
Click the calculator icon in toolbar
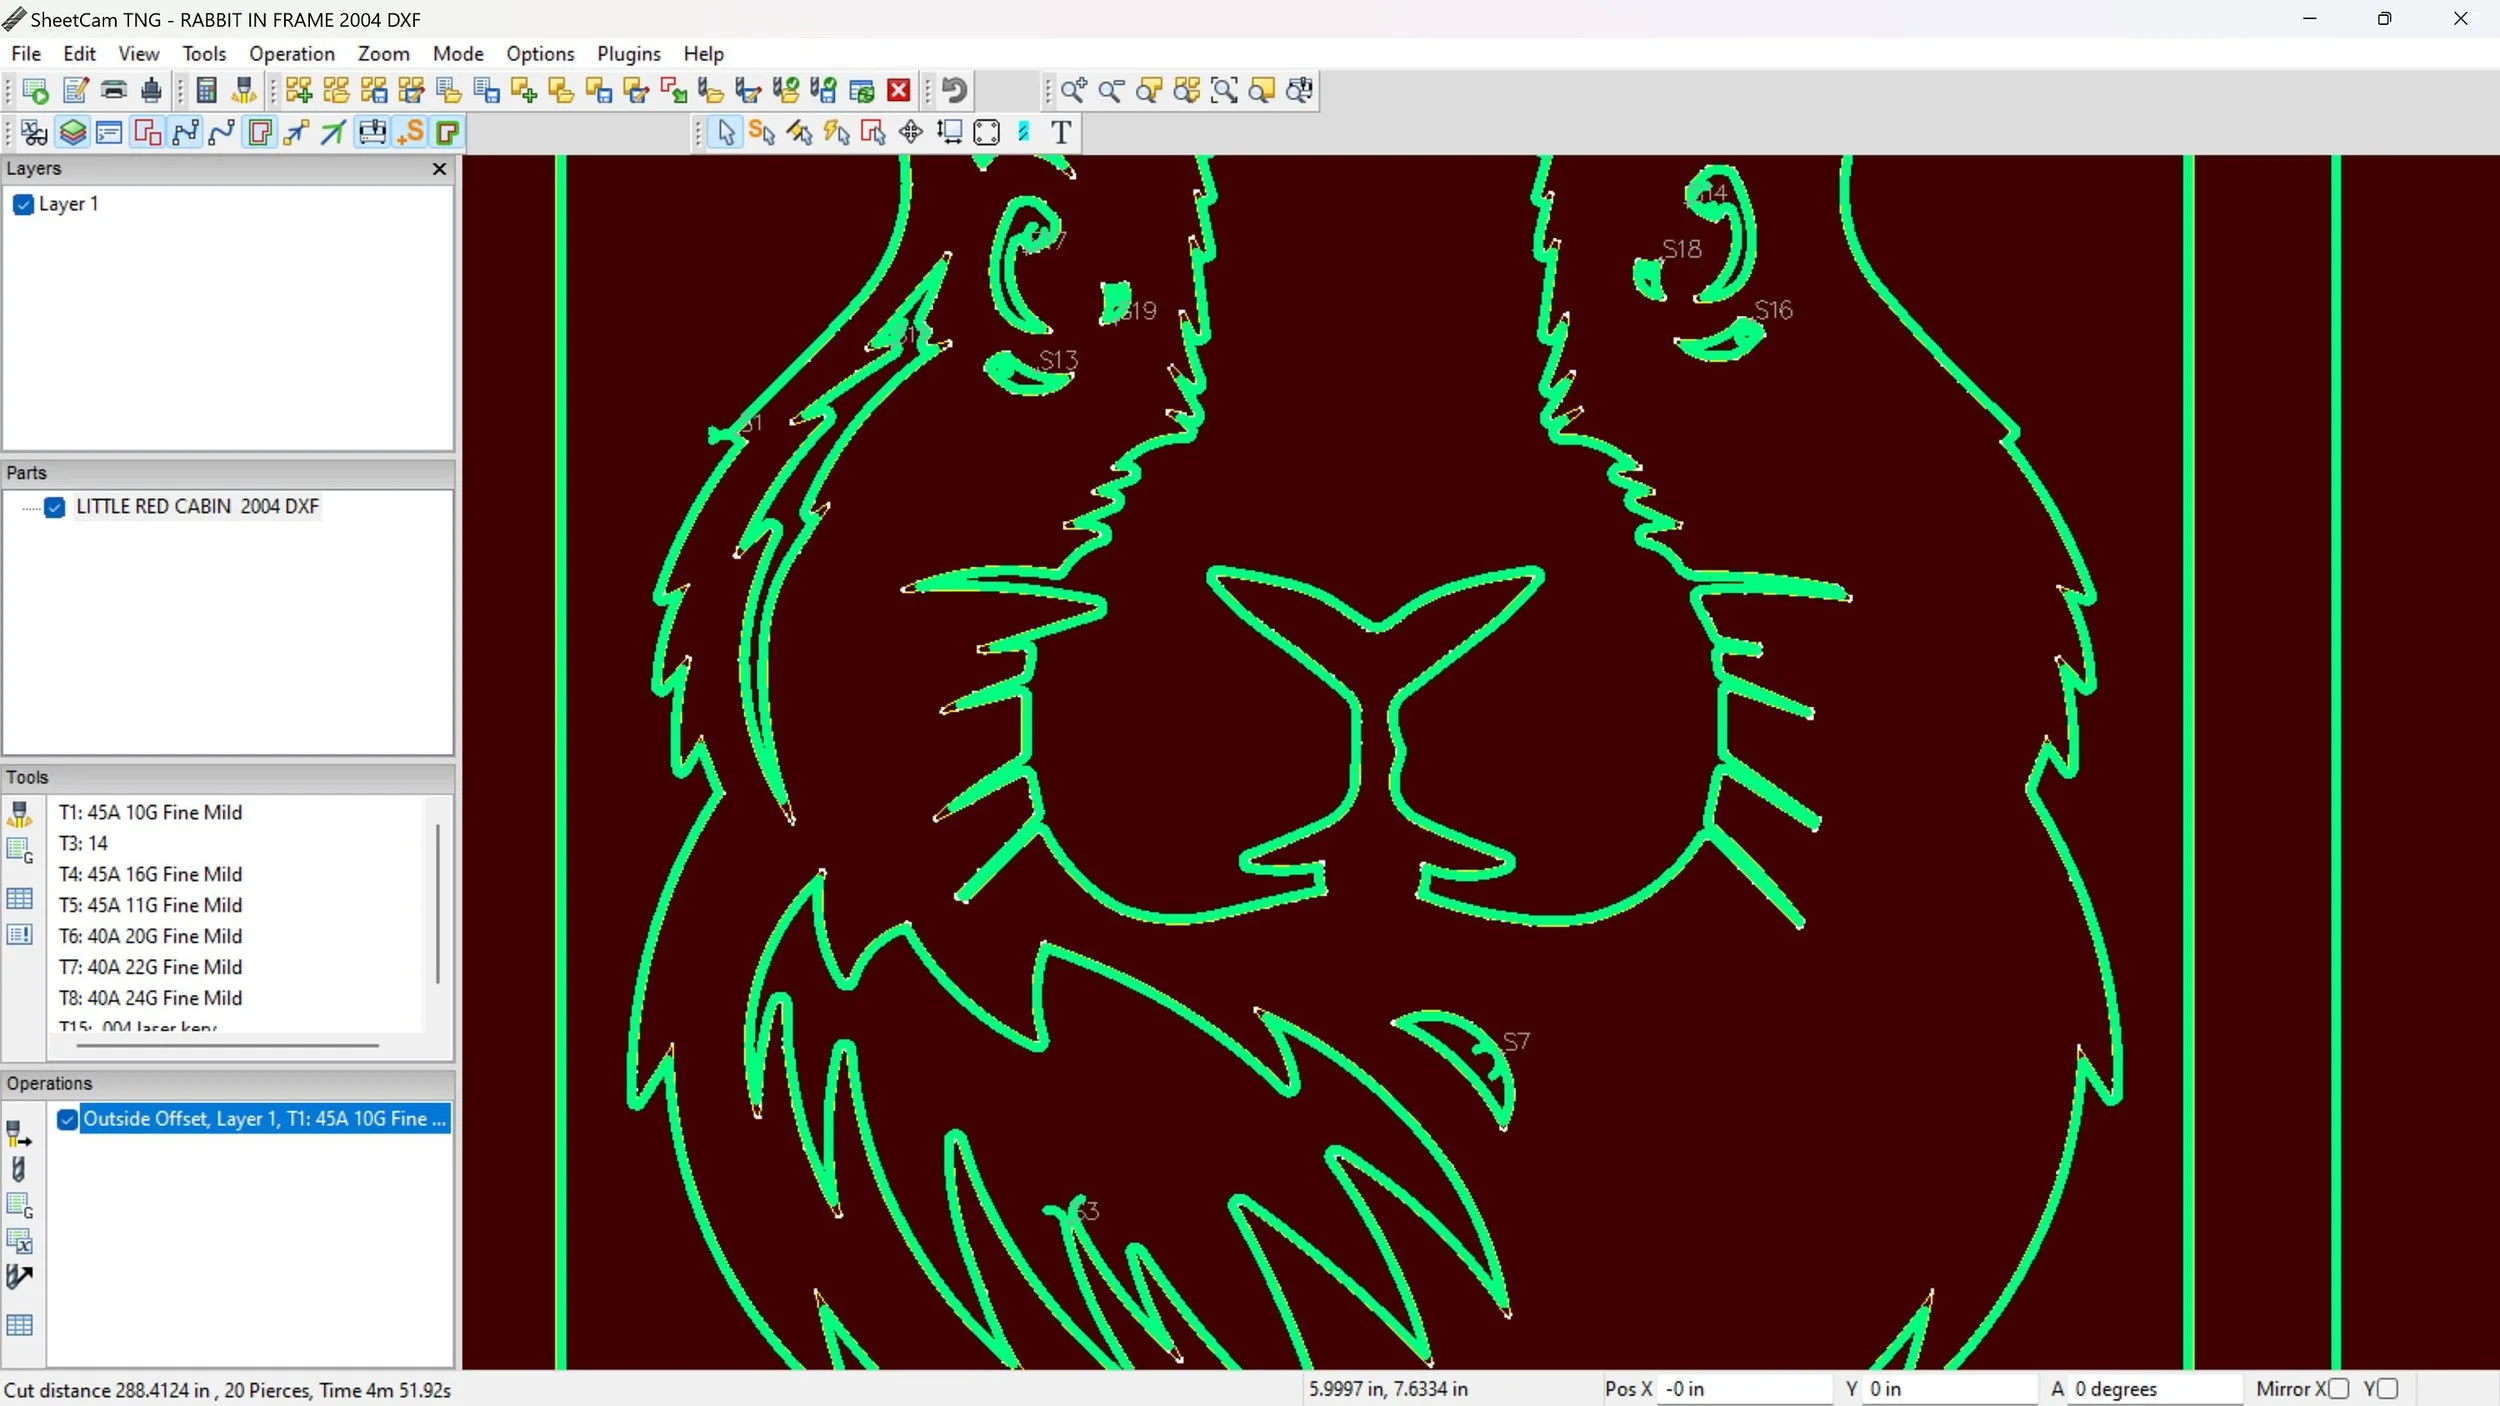point(206,90)
